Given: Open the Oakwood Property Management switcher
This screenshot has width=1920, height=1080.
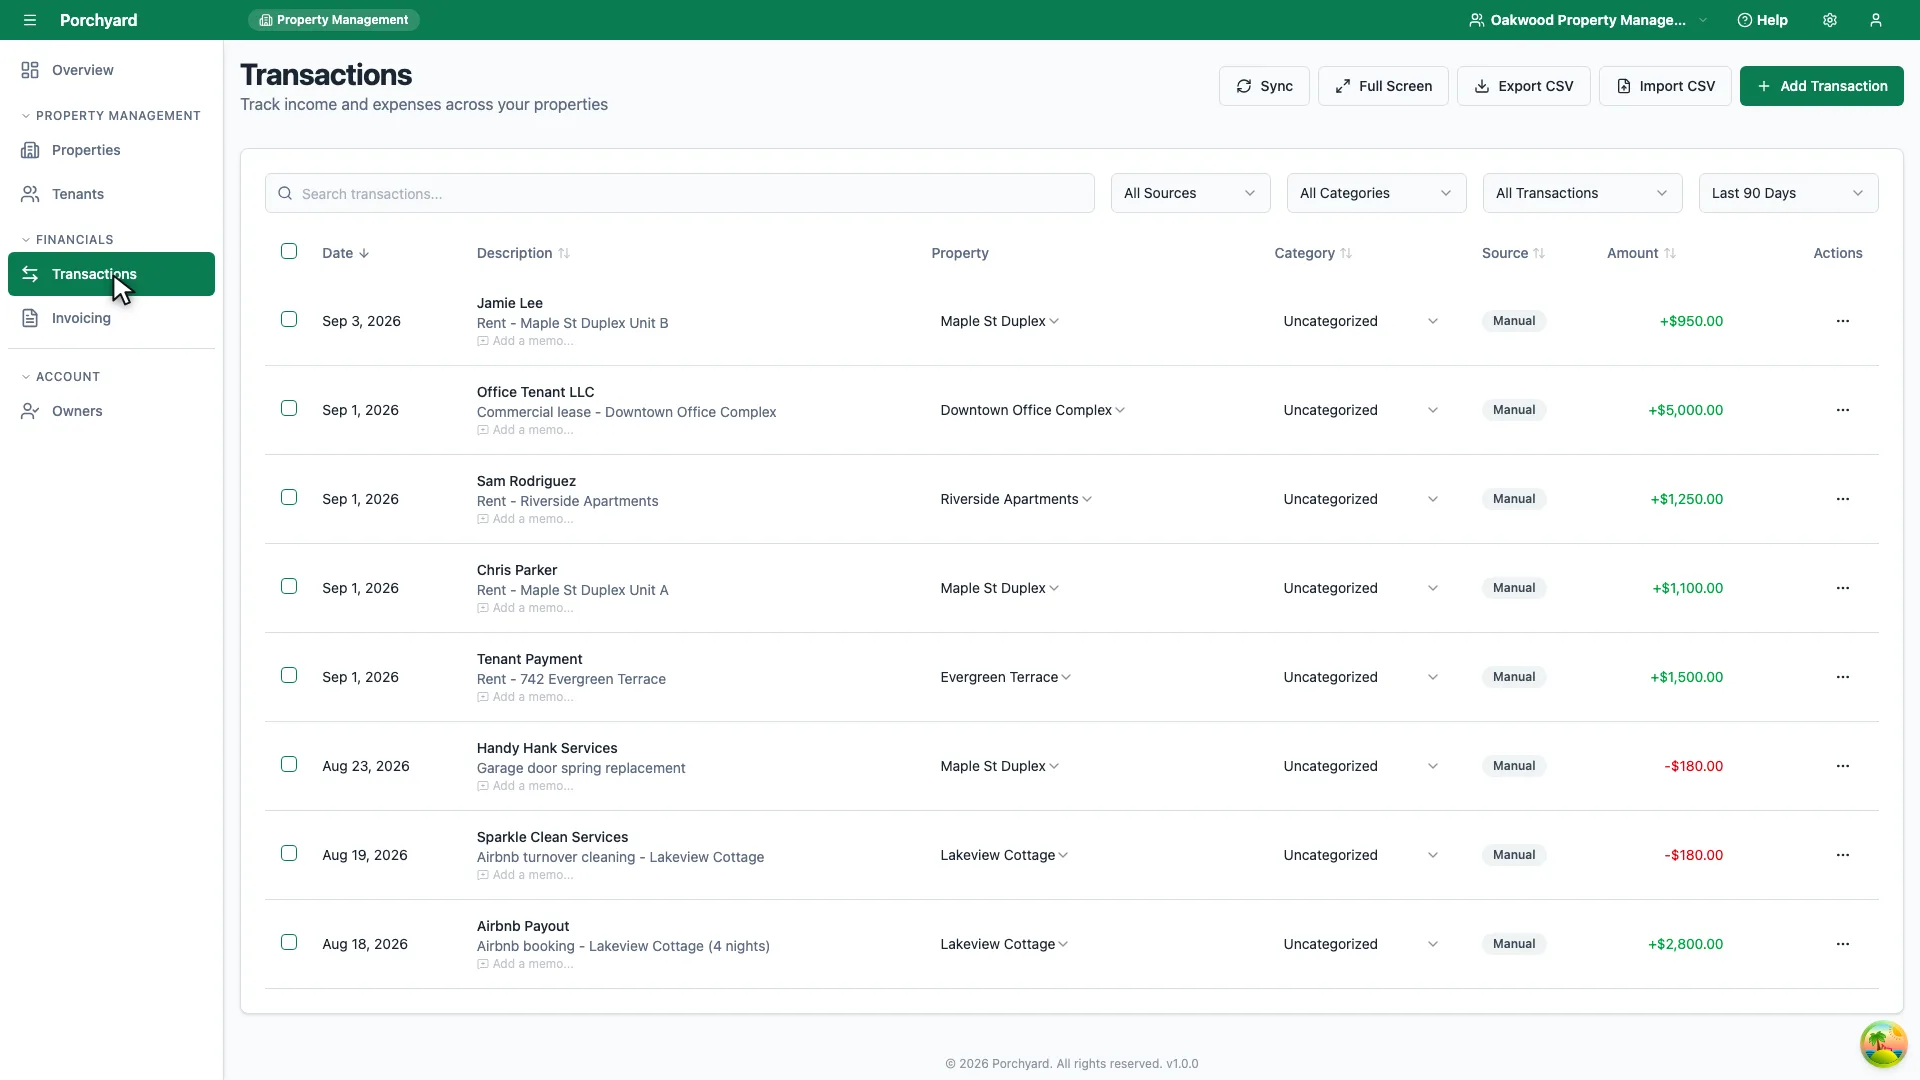Looking at the screenshot, I should point(1587,20).
